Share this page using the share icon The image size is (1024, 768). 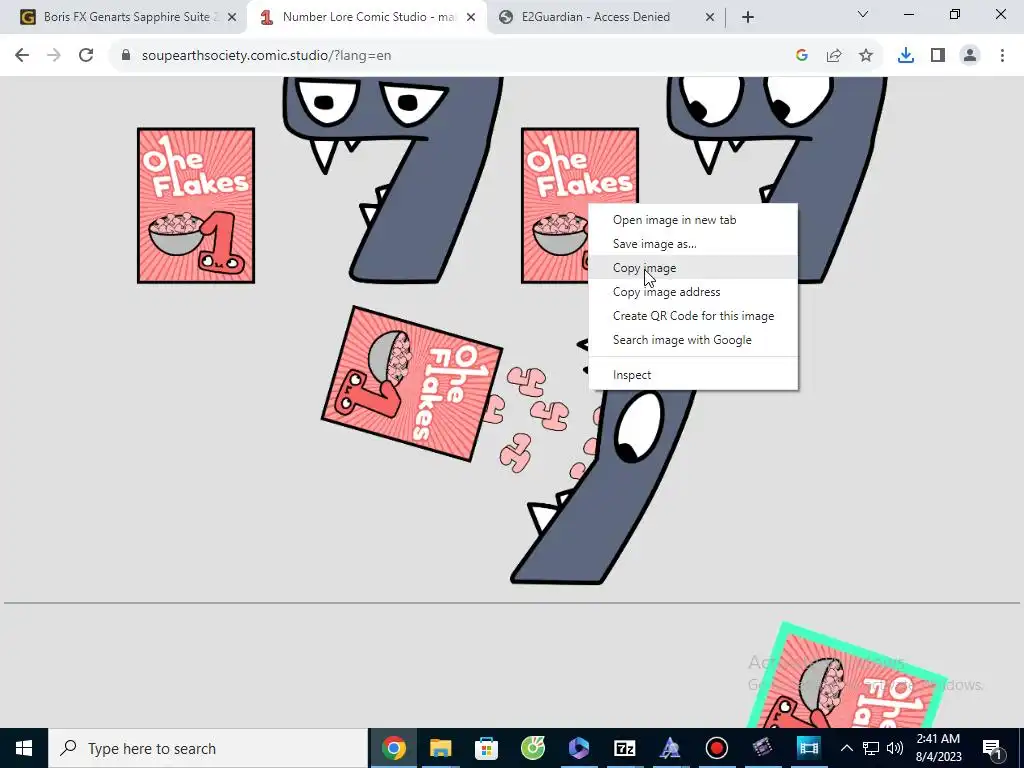coord(834,56)
